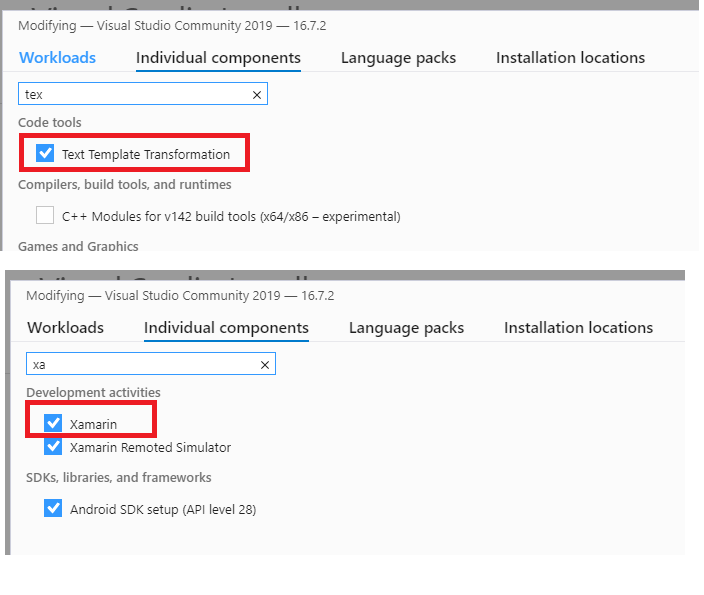Open Workloads tab above the 'xa' search
704x595 pixels.
point(65,328)
